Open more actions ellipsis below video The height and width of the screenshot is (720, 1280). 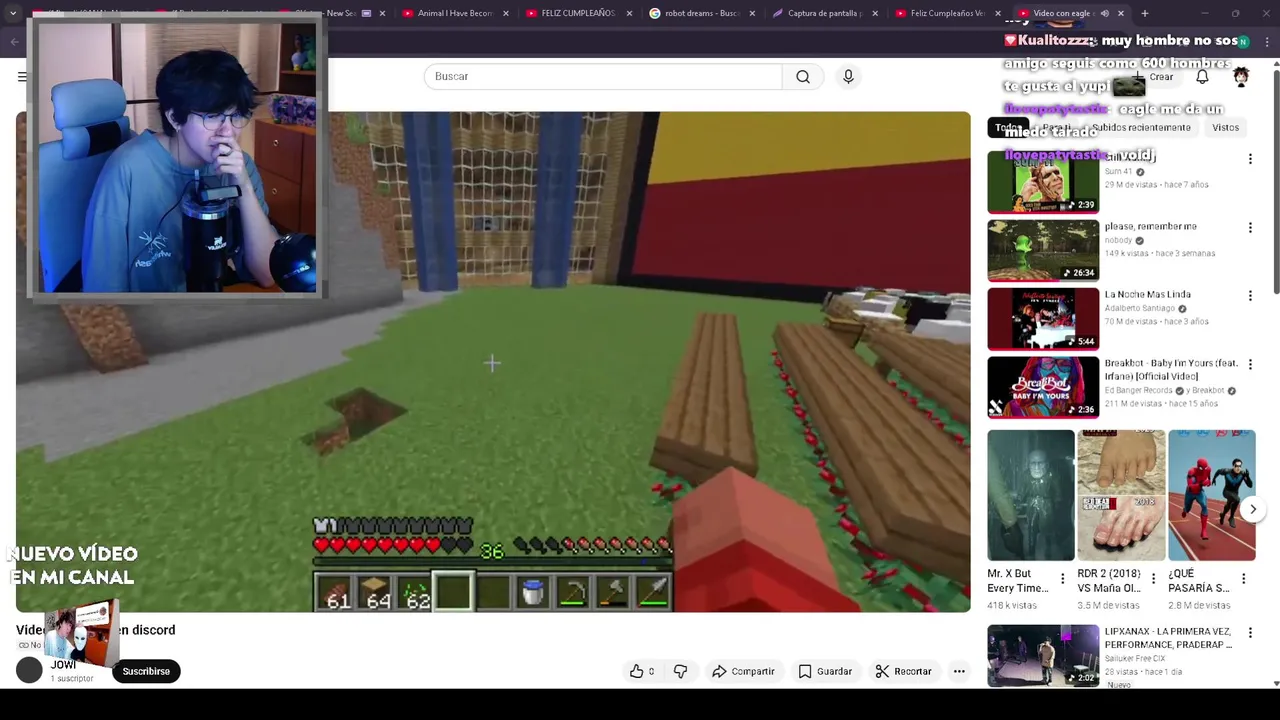point(959,671)
